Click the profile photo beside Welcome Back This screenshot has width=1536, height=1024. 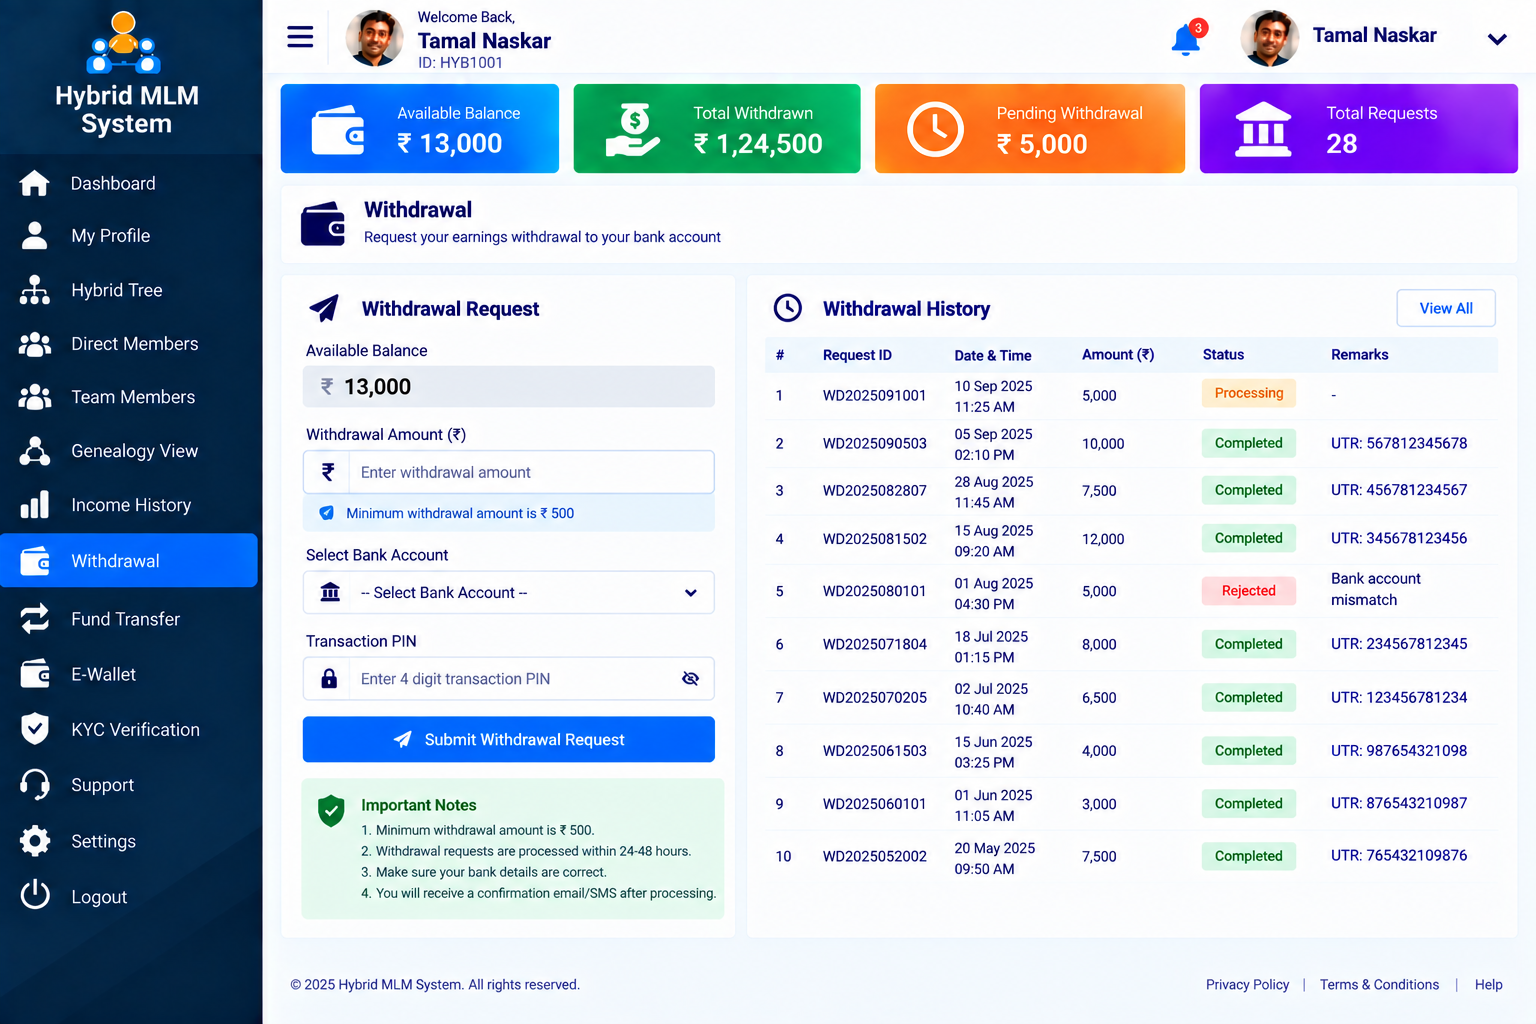point(374,38)
